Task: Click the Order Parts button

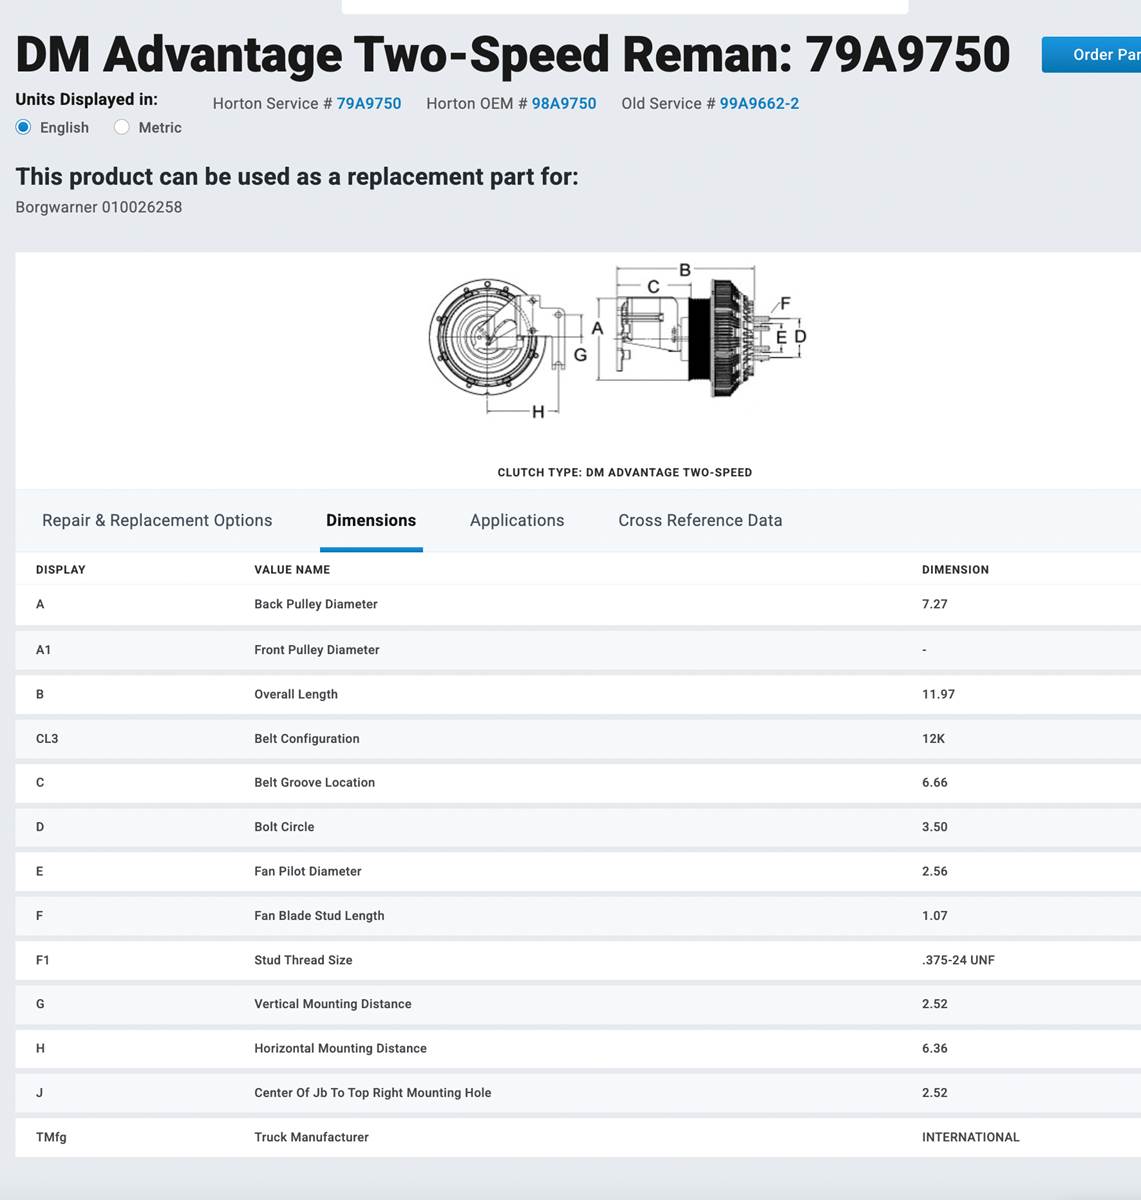Action: (x=1092, y=55)
